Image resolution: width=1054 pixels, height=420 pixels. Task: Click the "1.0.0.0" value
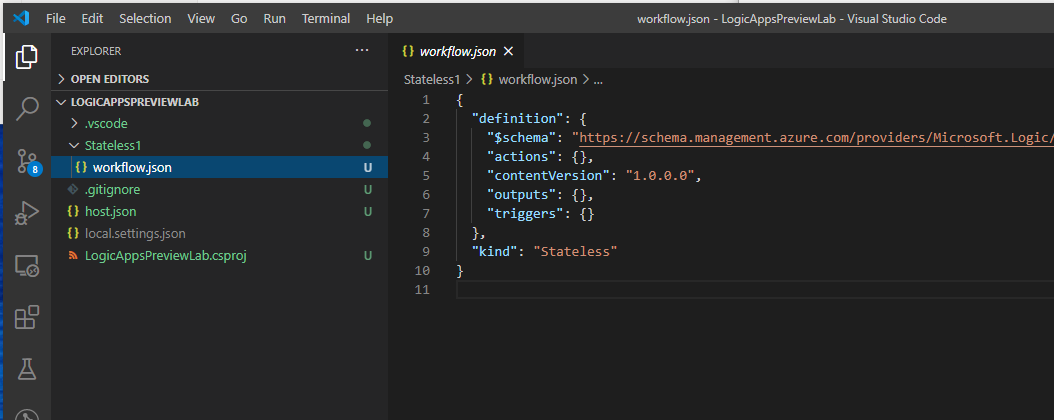coord(660,176)
